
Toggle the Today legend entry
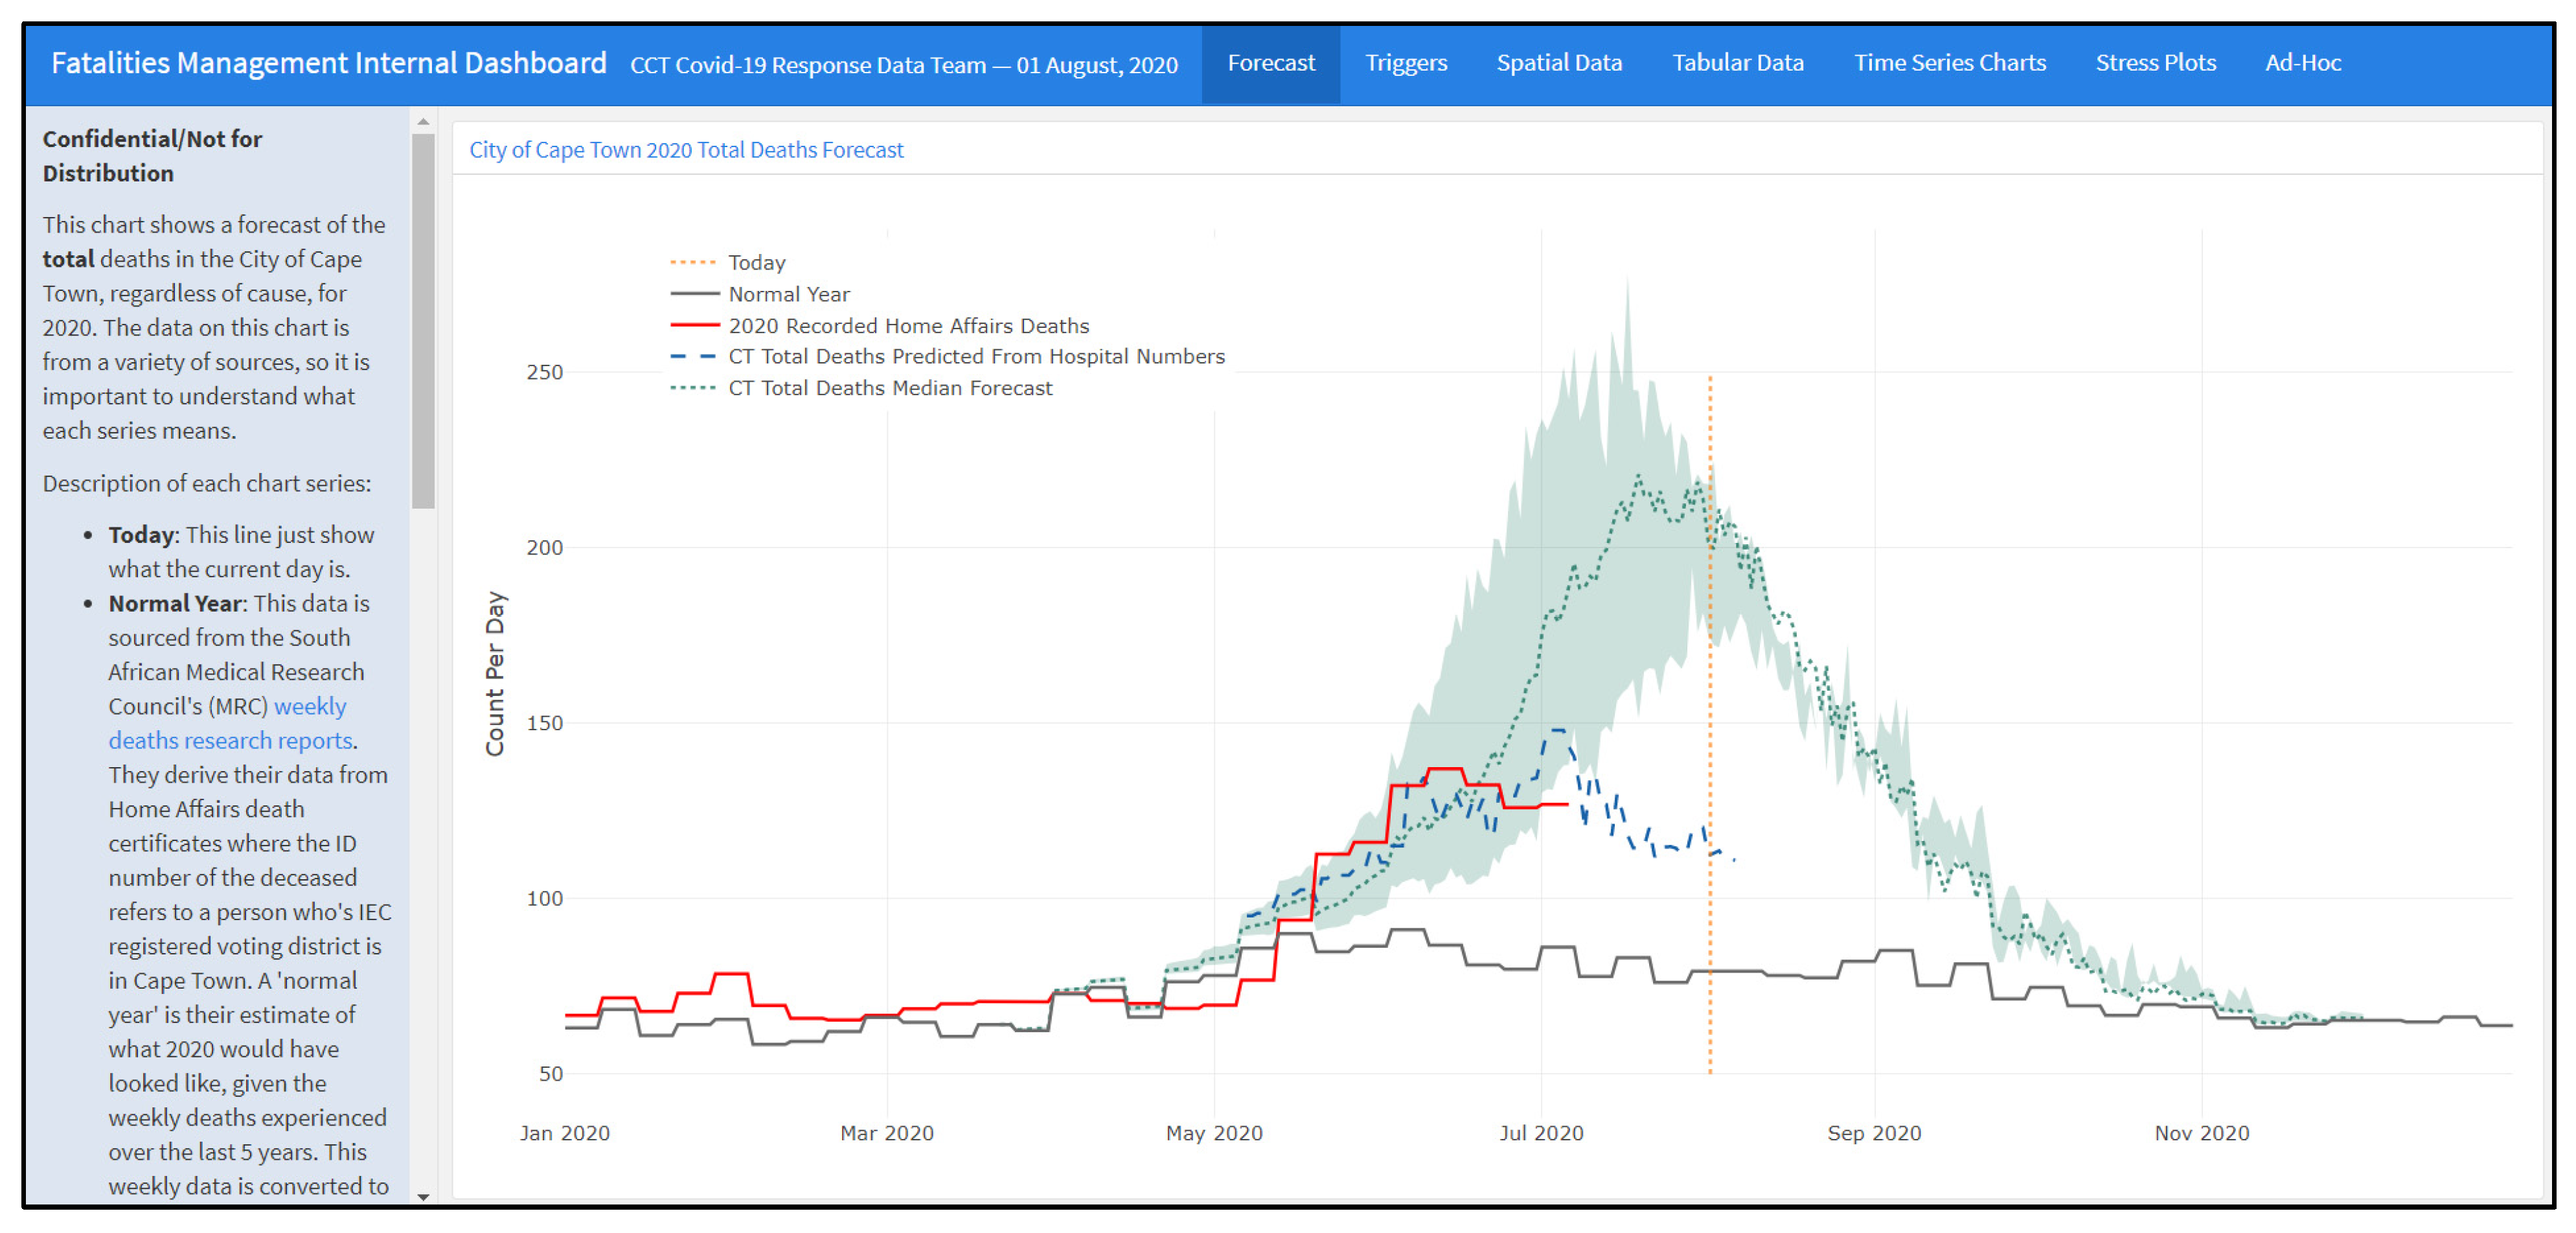(756, 262)
